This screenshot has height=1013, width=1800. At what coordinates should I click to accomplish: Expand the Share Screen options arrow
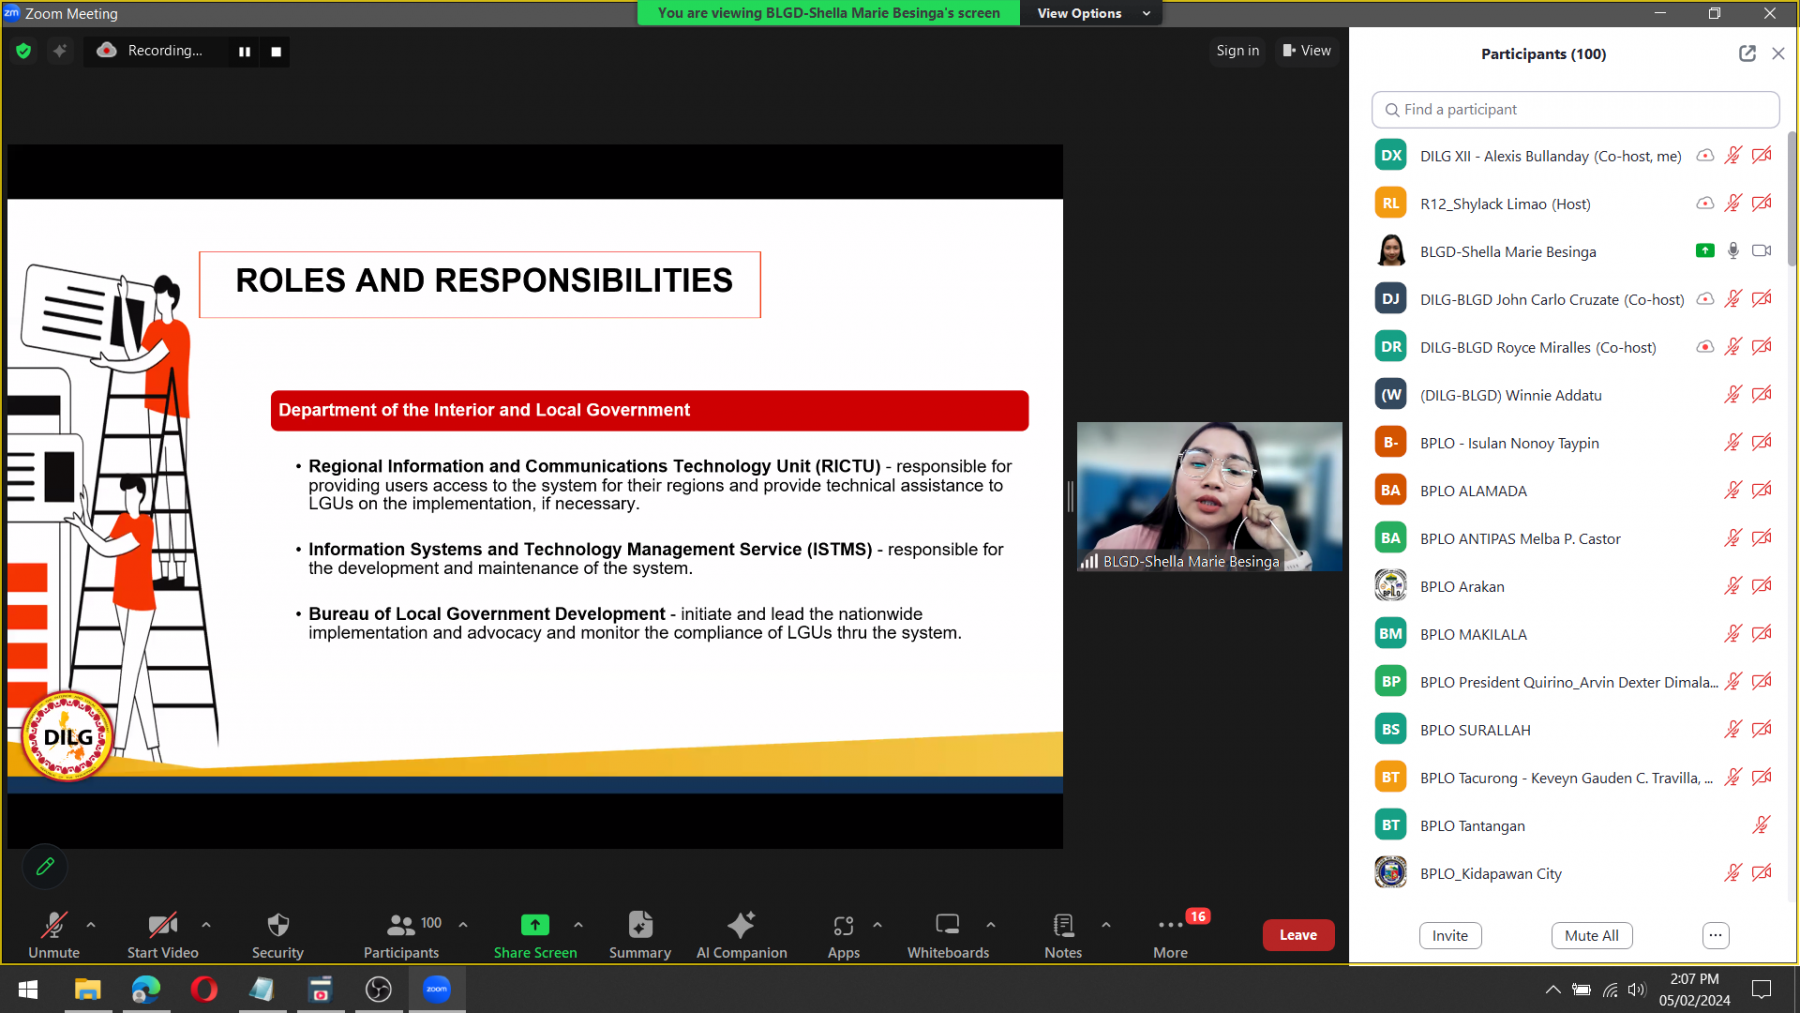coord(578,925)
